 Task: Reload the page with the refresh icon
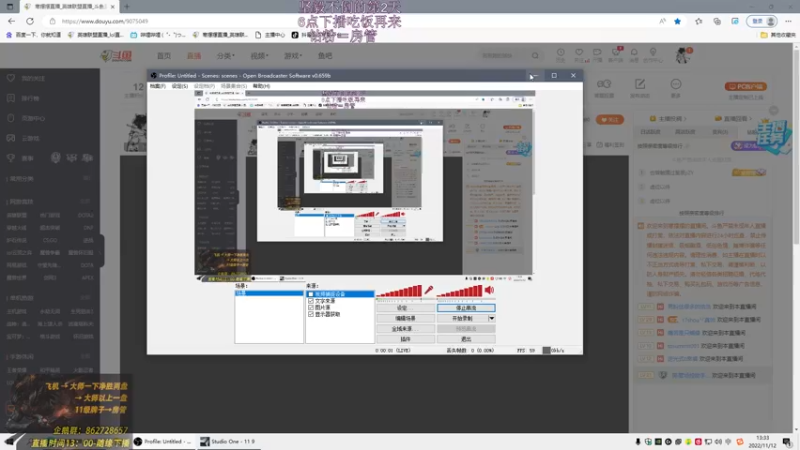[x=30, y=21]
